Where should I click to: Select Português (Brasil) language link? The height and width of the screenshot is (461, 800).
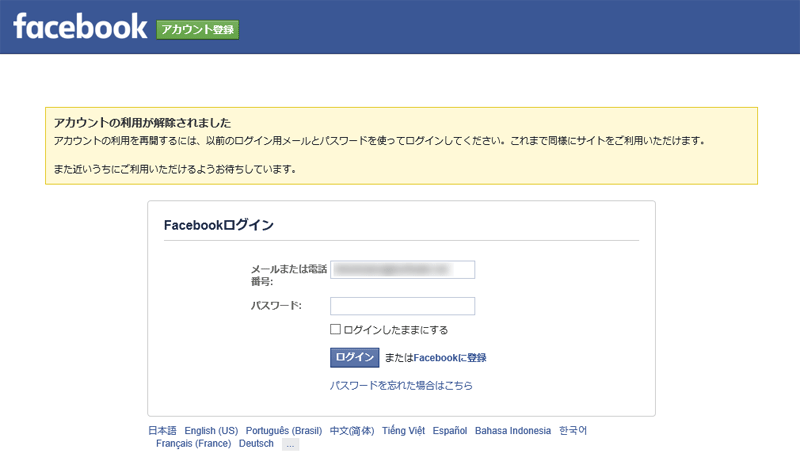(x=284, y=430)
